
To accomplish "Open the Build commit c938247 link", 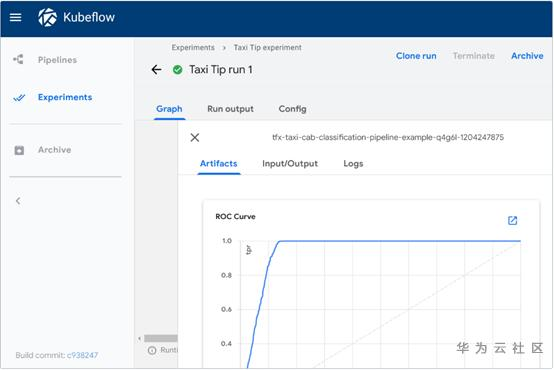I will (x=82, y=355).
